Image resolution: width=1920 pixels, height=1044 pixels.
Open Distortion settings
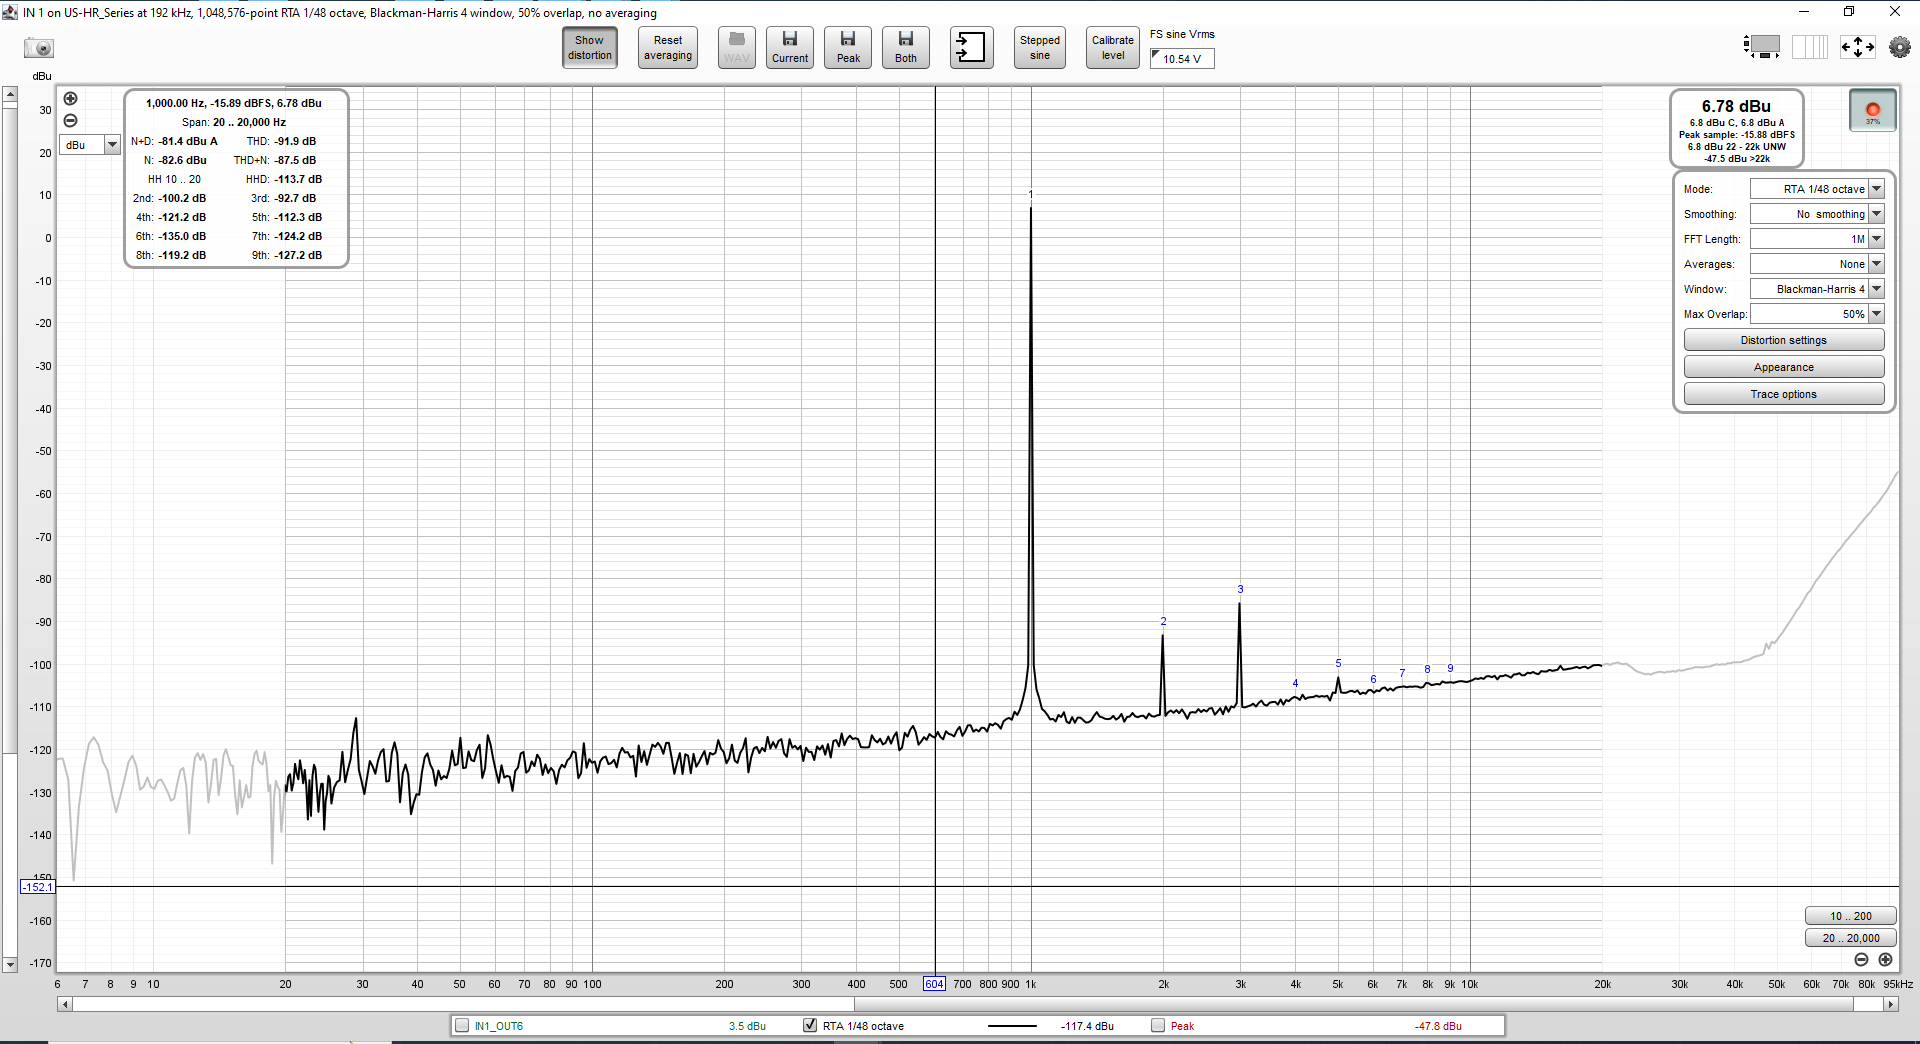pyautogui.click(x=1784, y=340)
